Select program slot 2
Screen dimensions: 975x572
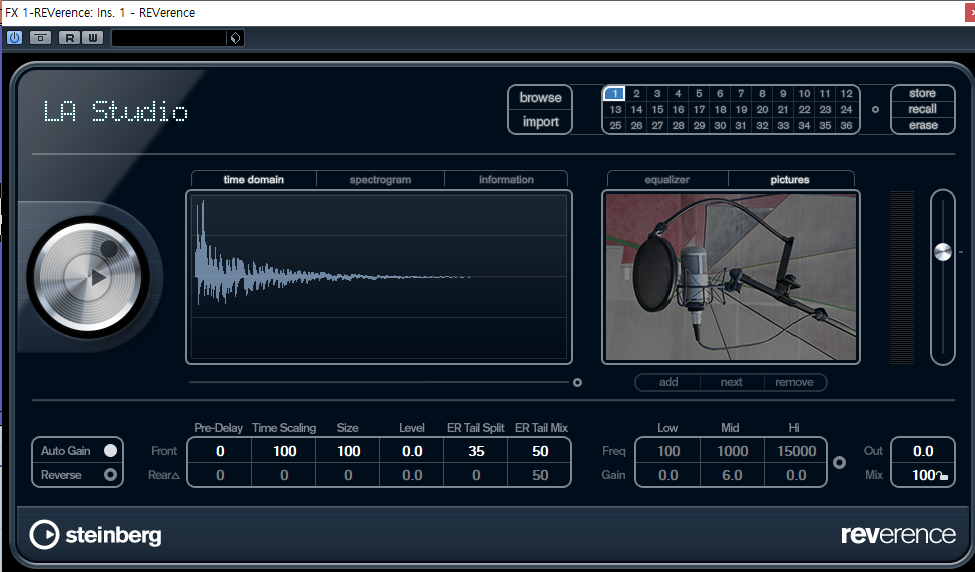(636, 93)
